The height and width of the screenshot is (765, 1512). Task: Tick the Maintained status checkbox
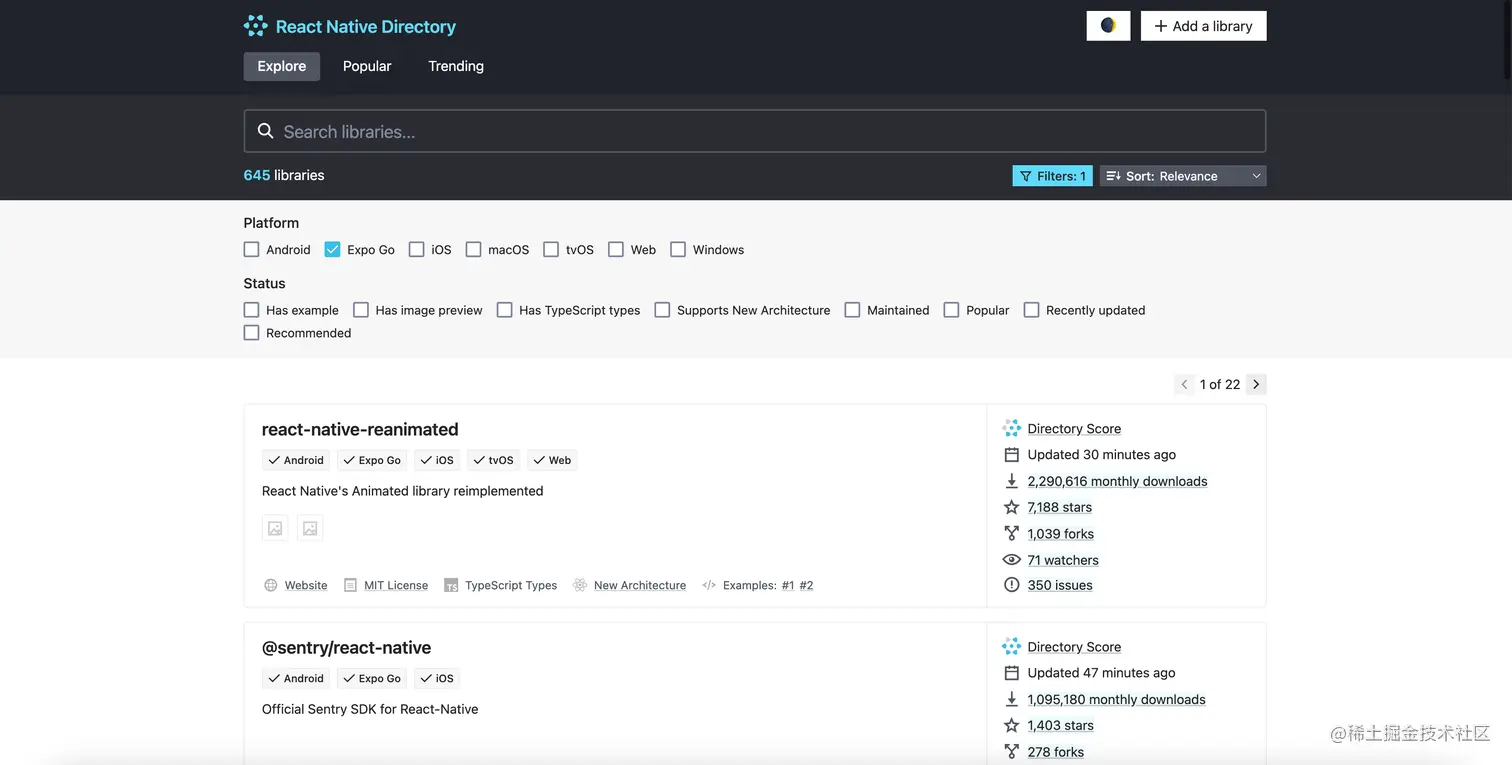click(x=852, y=310)
